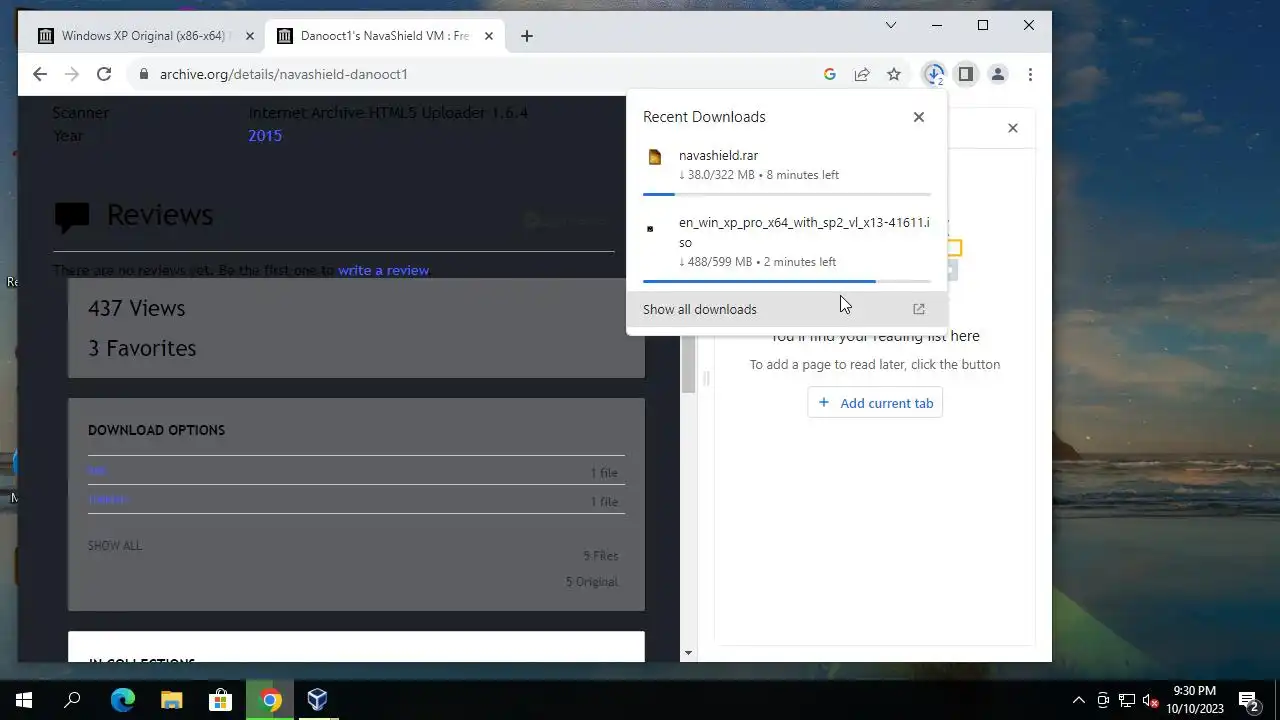This screenshot has width=1280, height=720.
Task: Click SHOW ALL download options
Action: pyautogui.click(x=115, y=546)
